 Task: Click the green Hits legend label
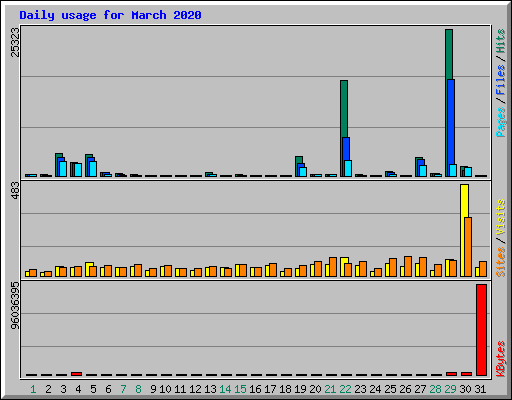point(500,41)
